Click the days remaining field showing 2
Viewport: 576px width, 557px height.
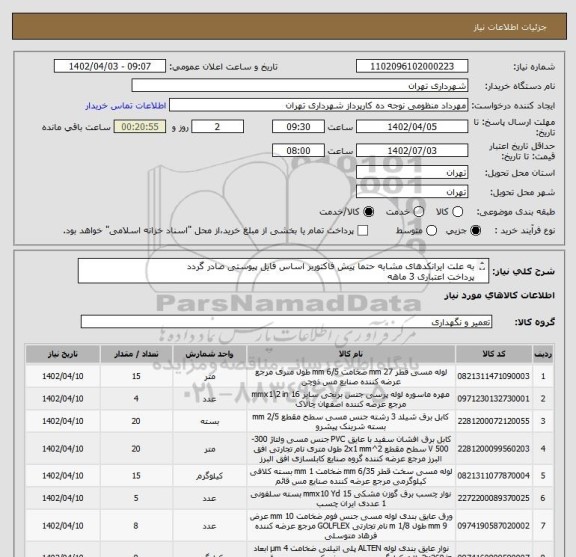(217, 127)
